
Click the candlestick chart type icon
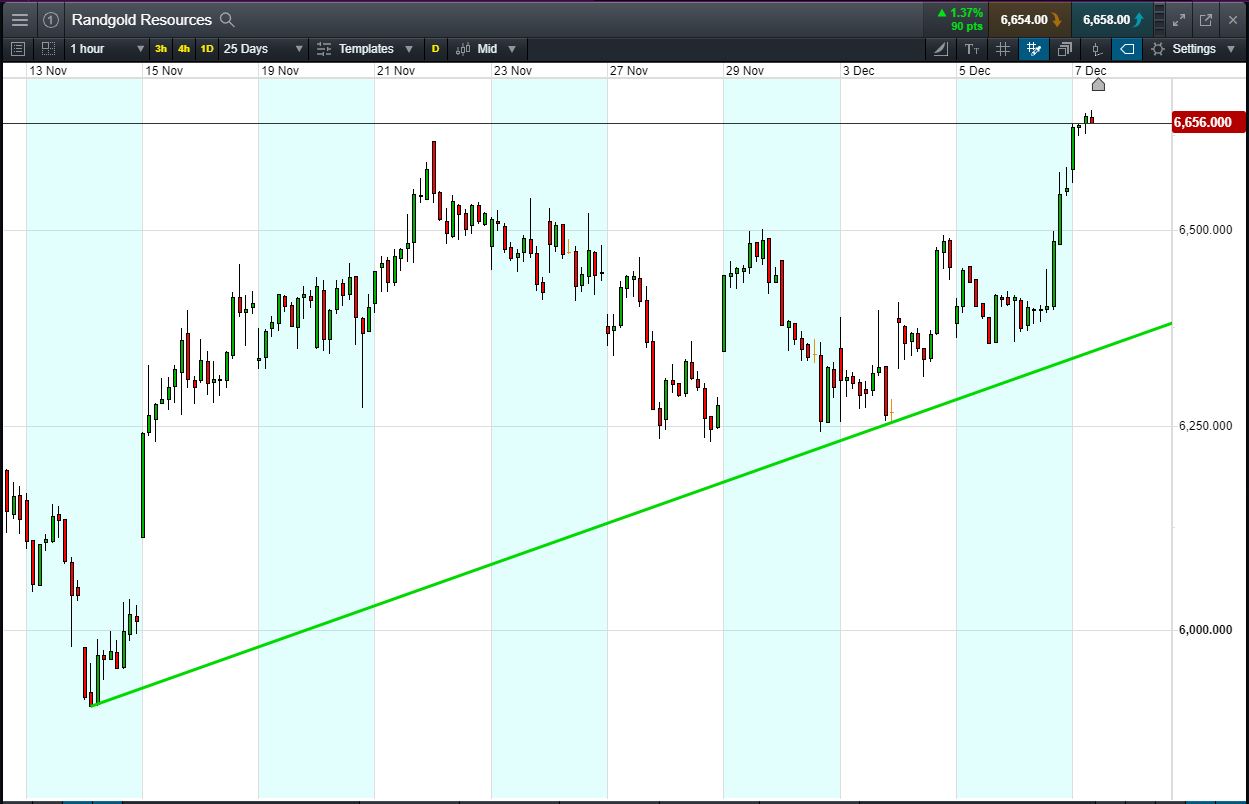coord(463,48)
